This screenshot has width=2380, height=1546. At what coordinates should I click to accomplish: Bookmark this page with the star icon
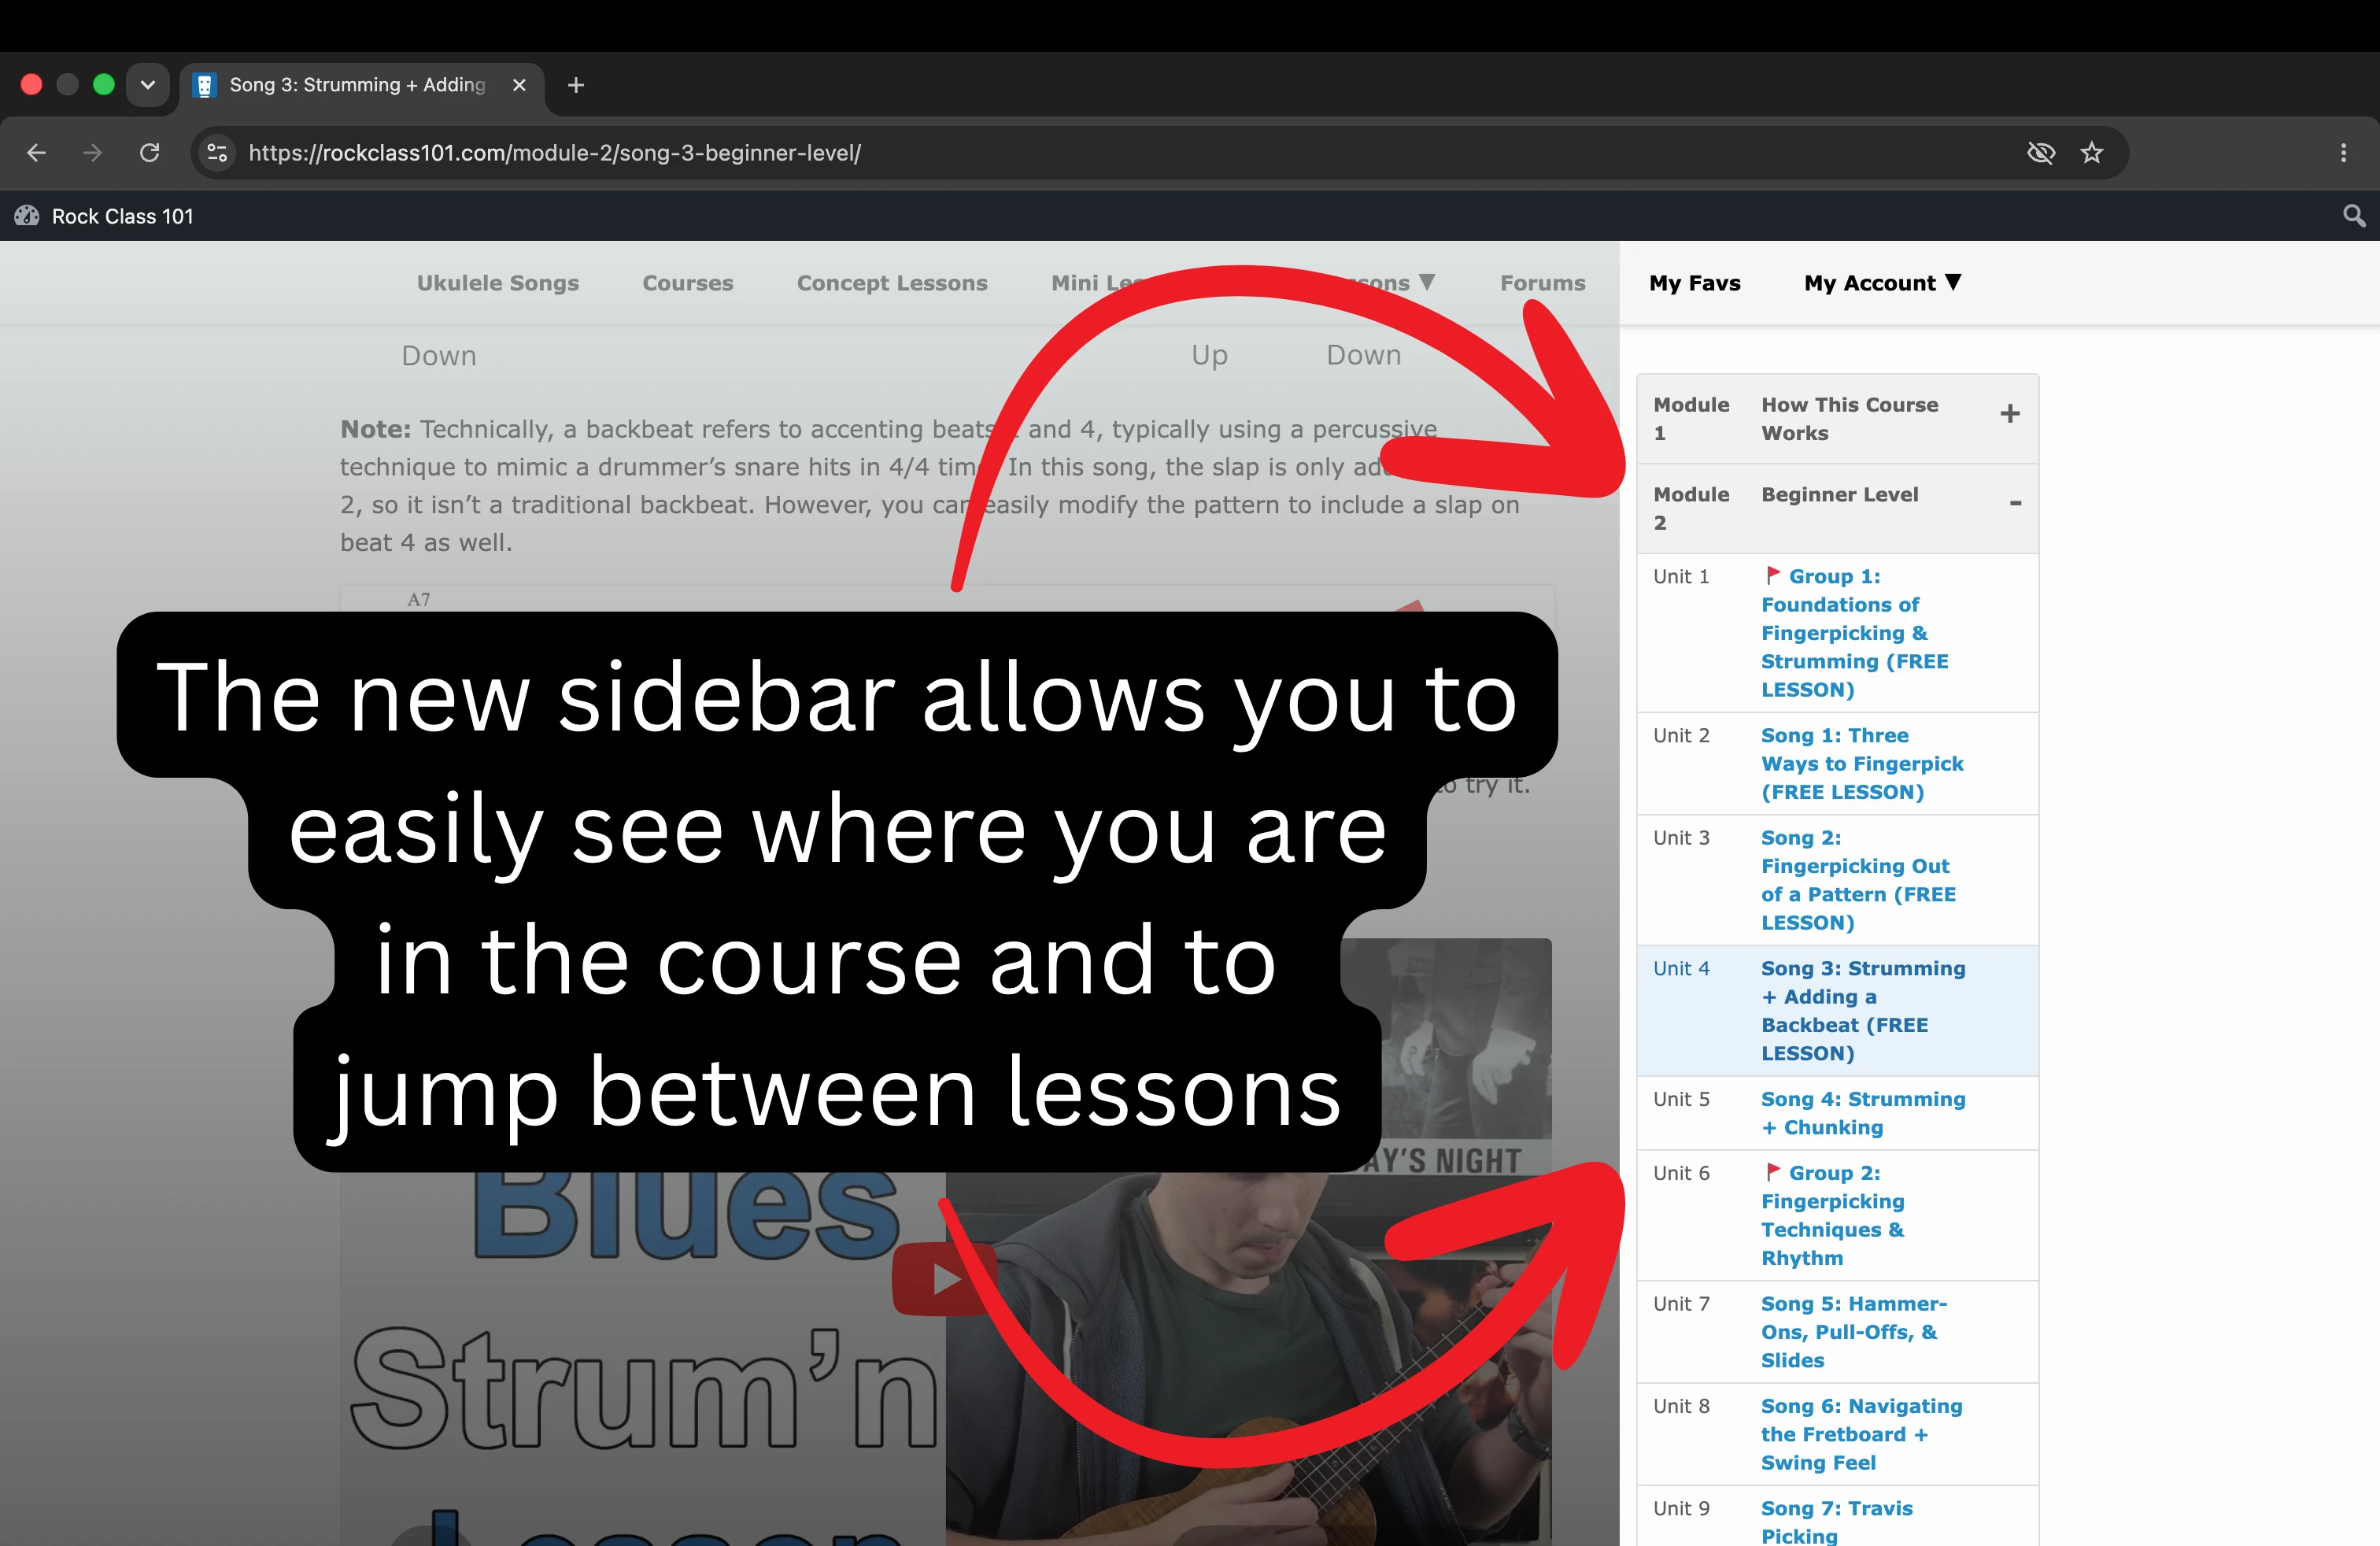(2091, 153)
